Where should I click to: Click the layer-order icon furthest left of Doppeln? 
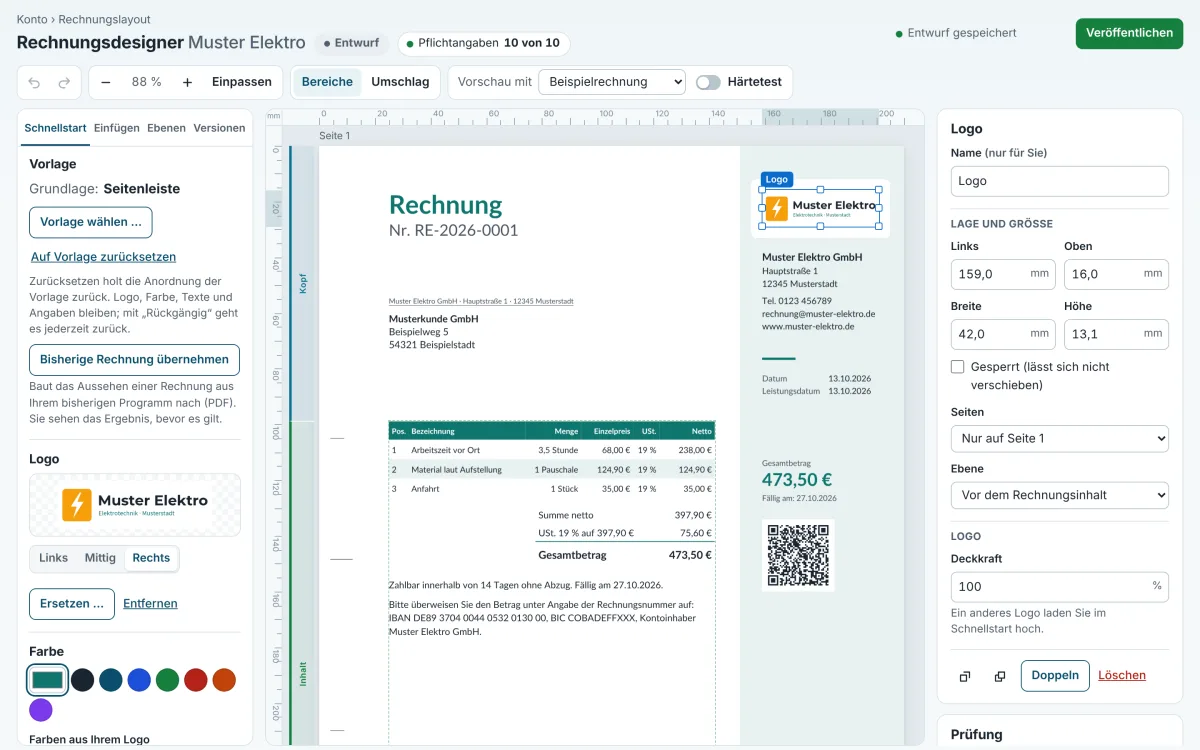point(965,676)
